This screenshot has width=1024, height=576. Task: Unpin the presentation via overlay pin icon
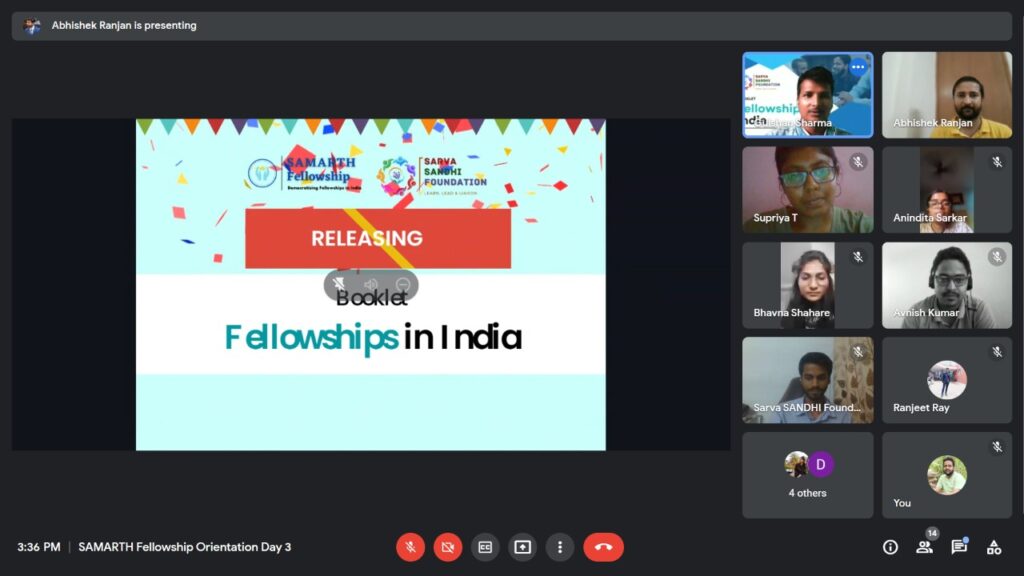[338, 284]
